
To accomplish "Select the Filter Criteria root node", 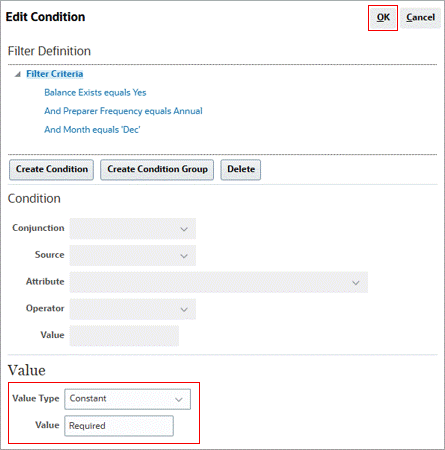I will (55, 74).
